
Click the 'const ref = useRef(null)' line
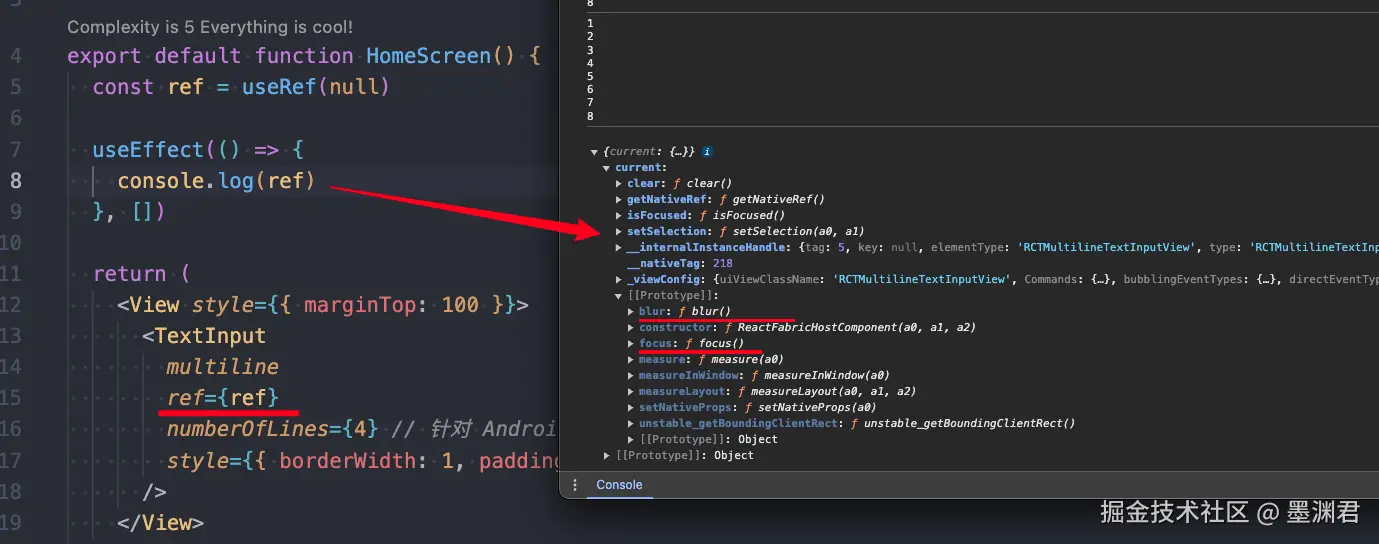pyautogui.click(x=240, y=87)
